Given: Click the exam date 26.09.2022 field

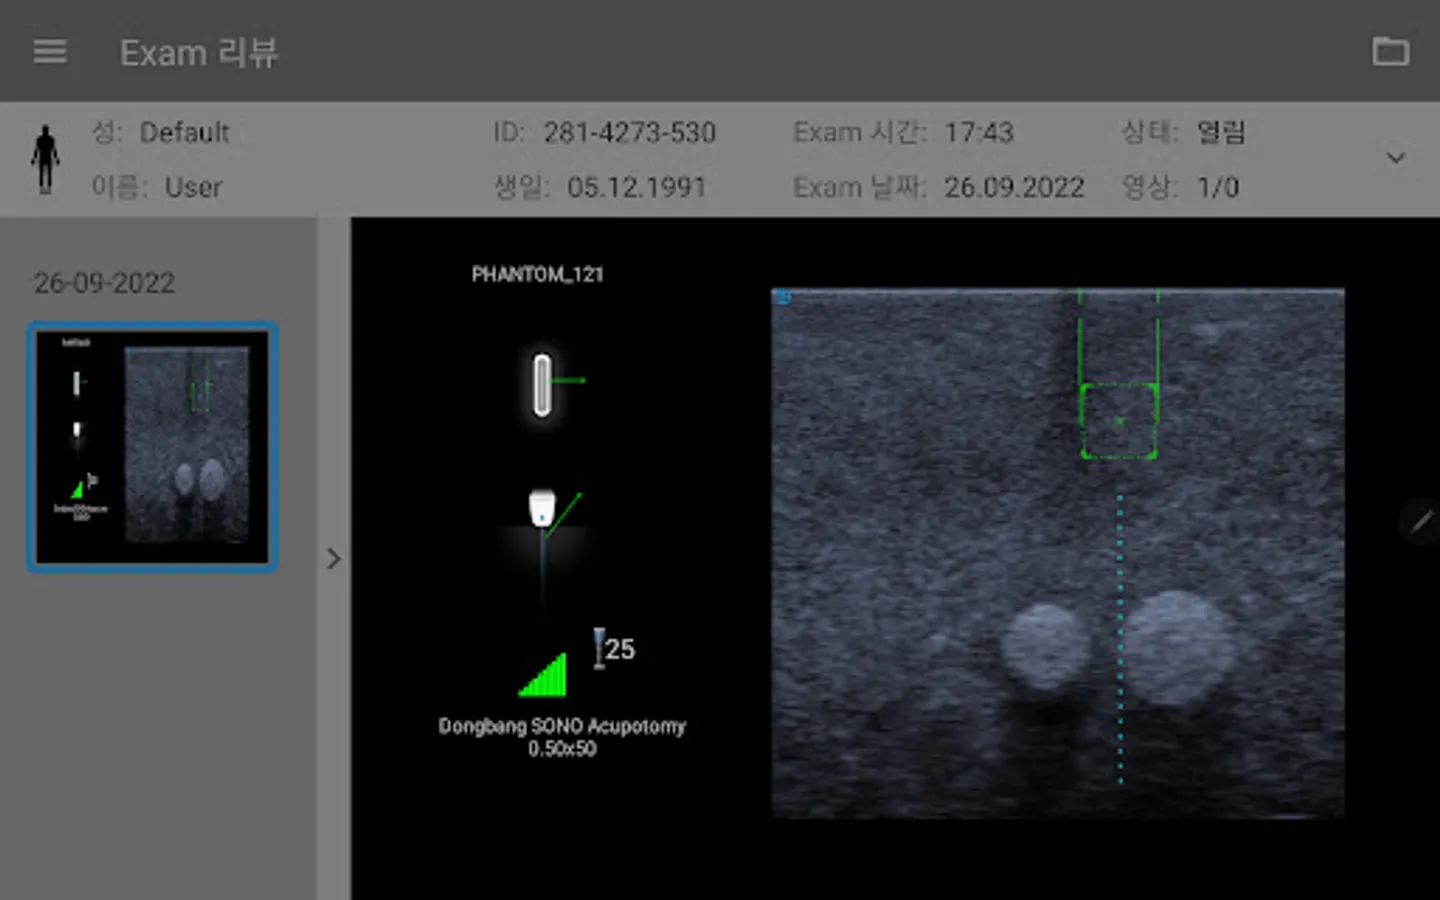Looking at the screenshot, I should point(1014,187).
